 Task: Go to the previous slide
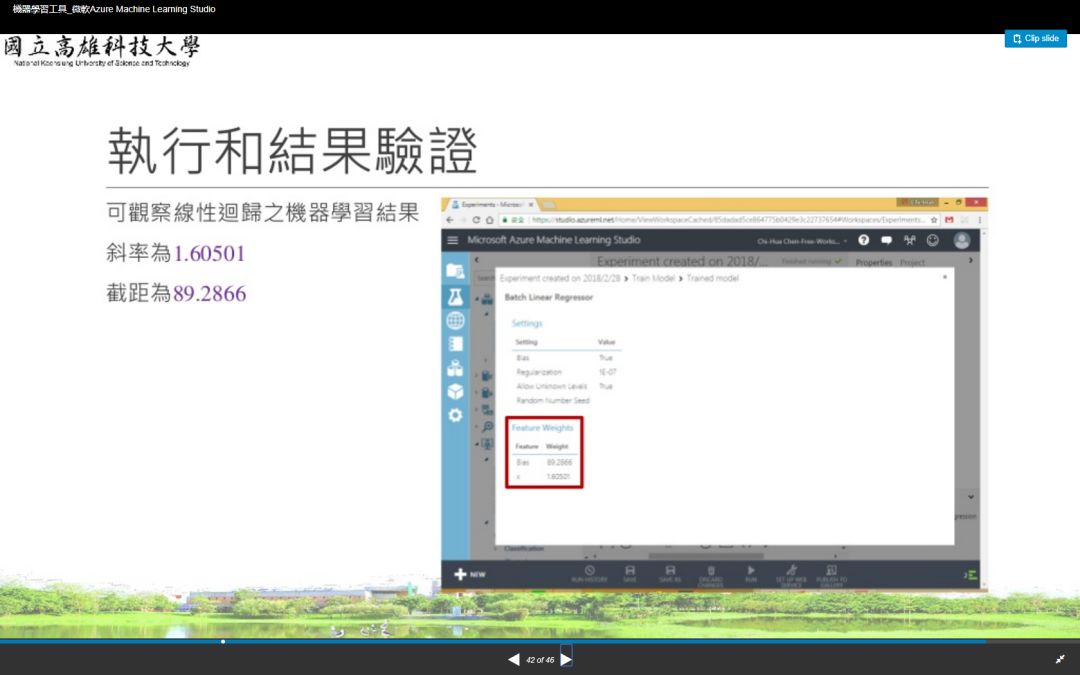coord(514,659)
